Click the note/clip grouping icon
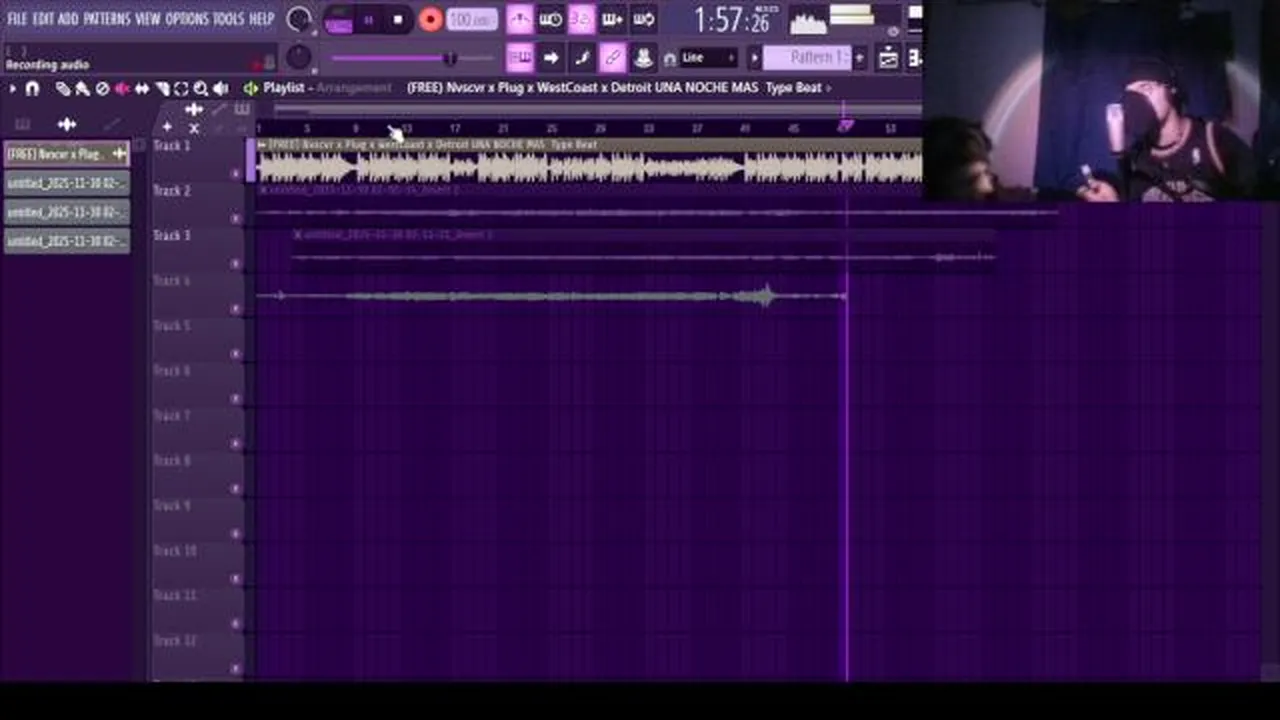The width and height of the screenshot is (1280, 720). [644, 58]
